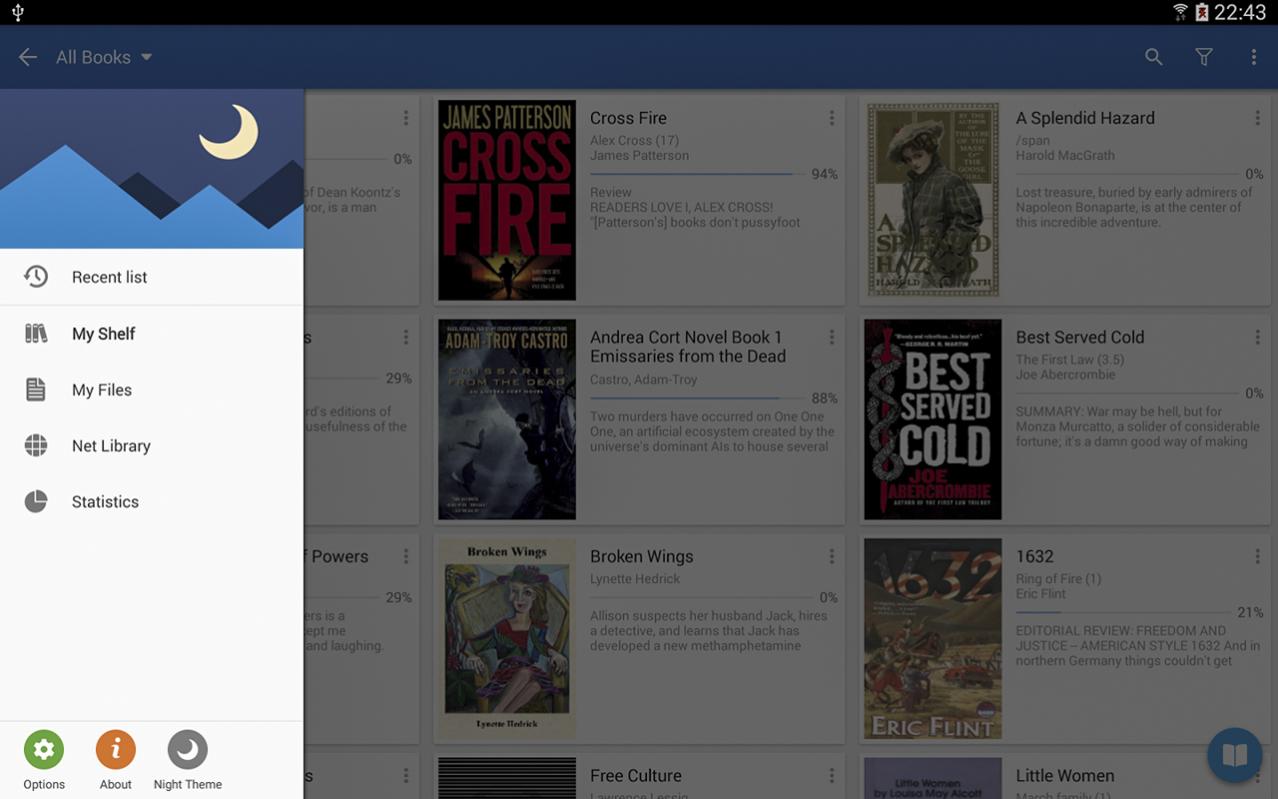Click the USB status bar icon
The image size is (1278, 799).
click(17, 12)
